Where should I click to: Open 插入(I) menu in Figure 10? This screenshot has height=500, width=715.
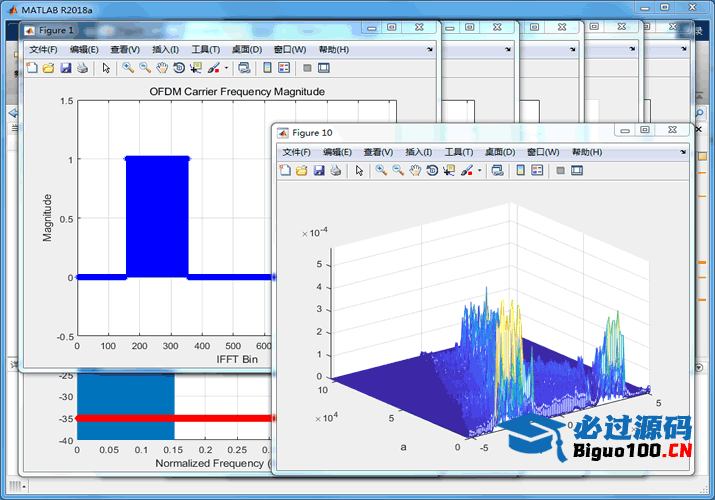coord(419,152)
